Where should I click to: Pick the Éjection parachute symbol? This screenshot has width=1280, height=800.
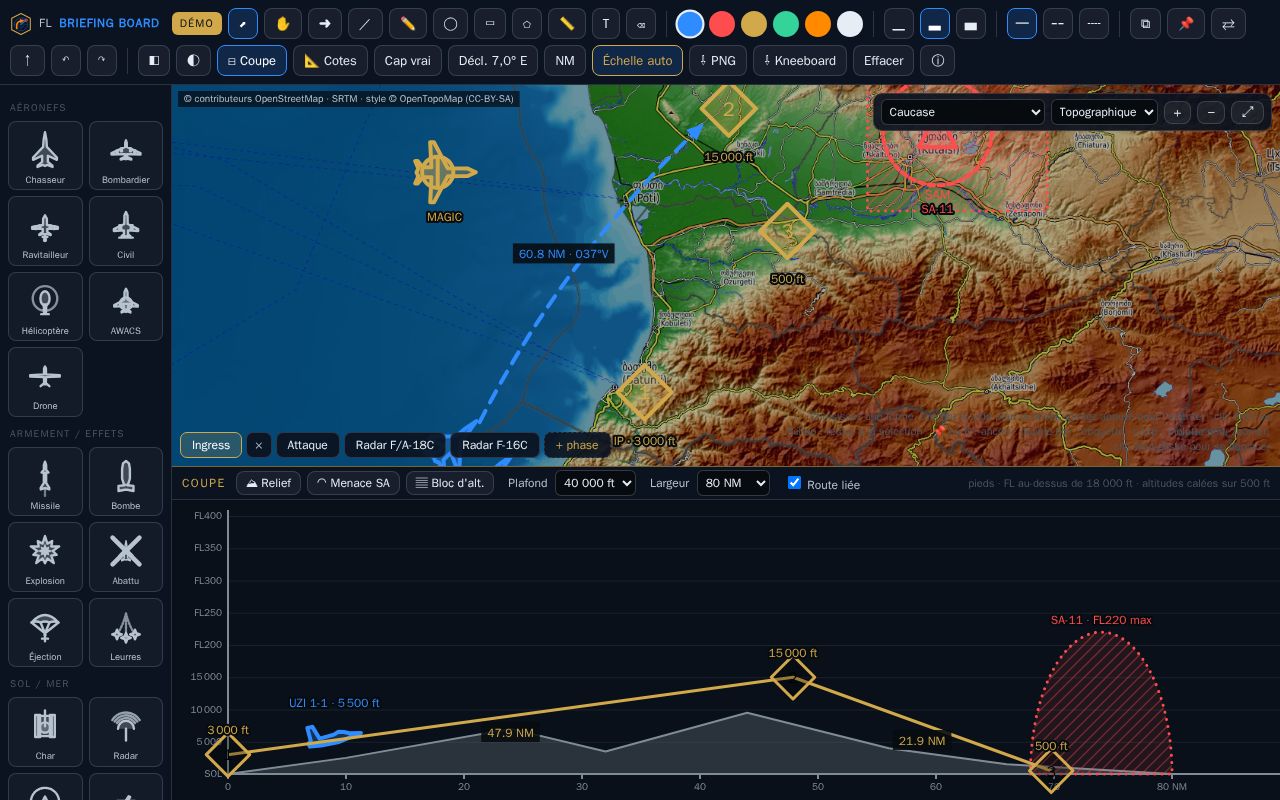point(45,632)
